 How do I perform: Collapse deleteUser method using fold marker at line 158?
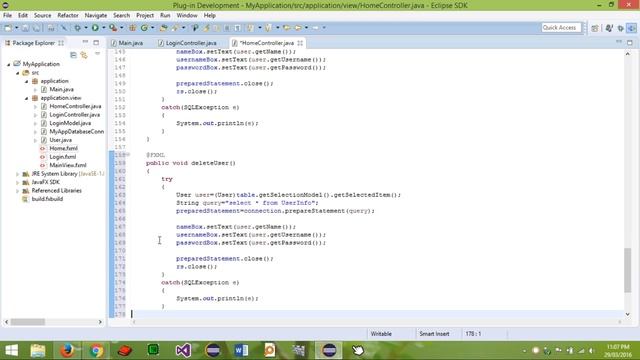pos(128,154)
